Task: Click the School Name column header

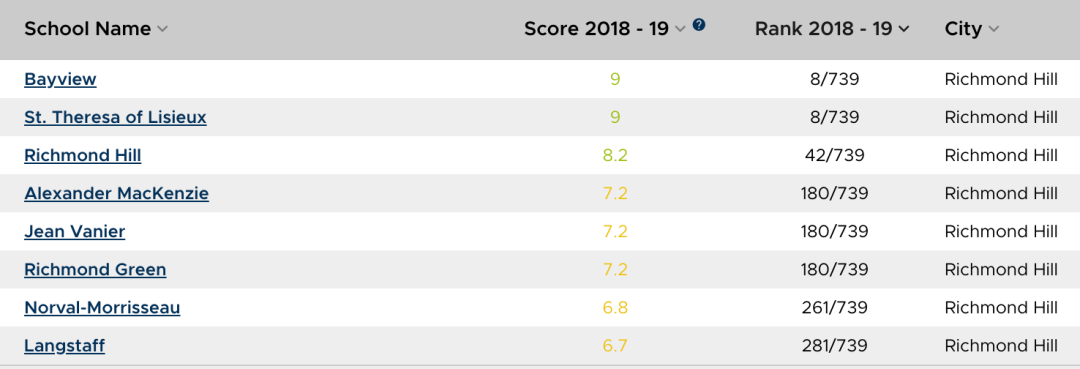Action: tap(87, 29)
